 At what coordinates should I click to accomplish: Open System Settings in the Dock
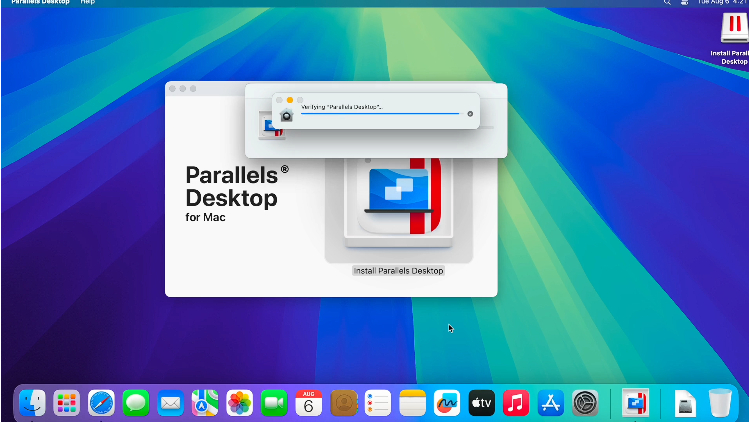[585, 403]
